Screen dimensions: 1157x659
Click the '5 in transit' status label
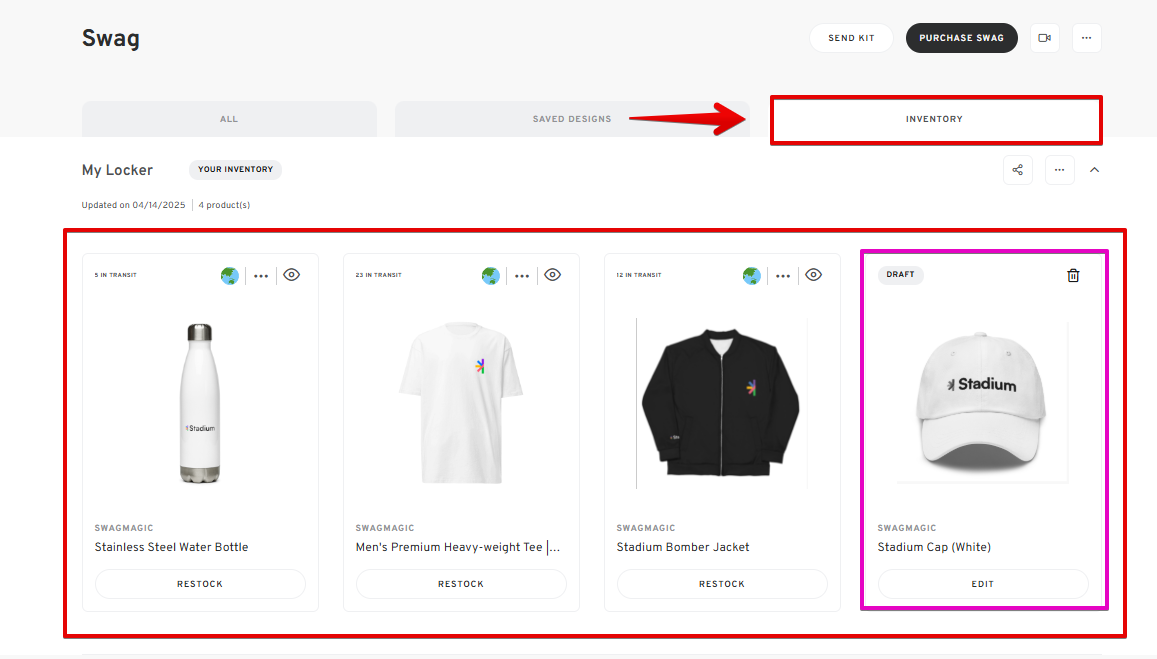coord(115,275)
